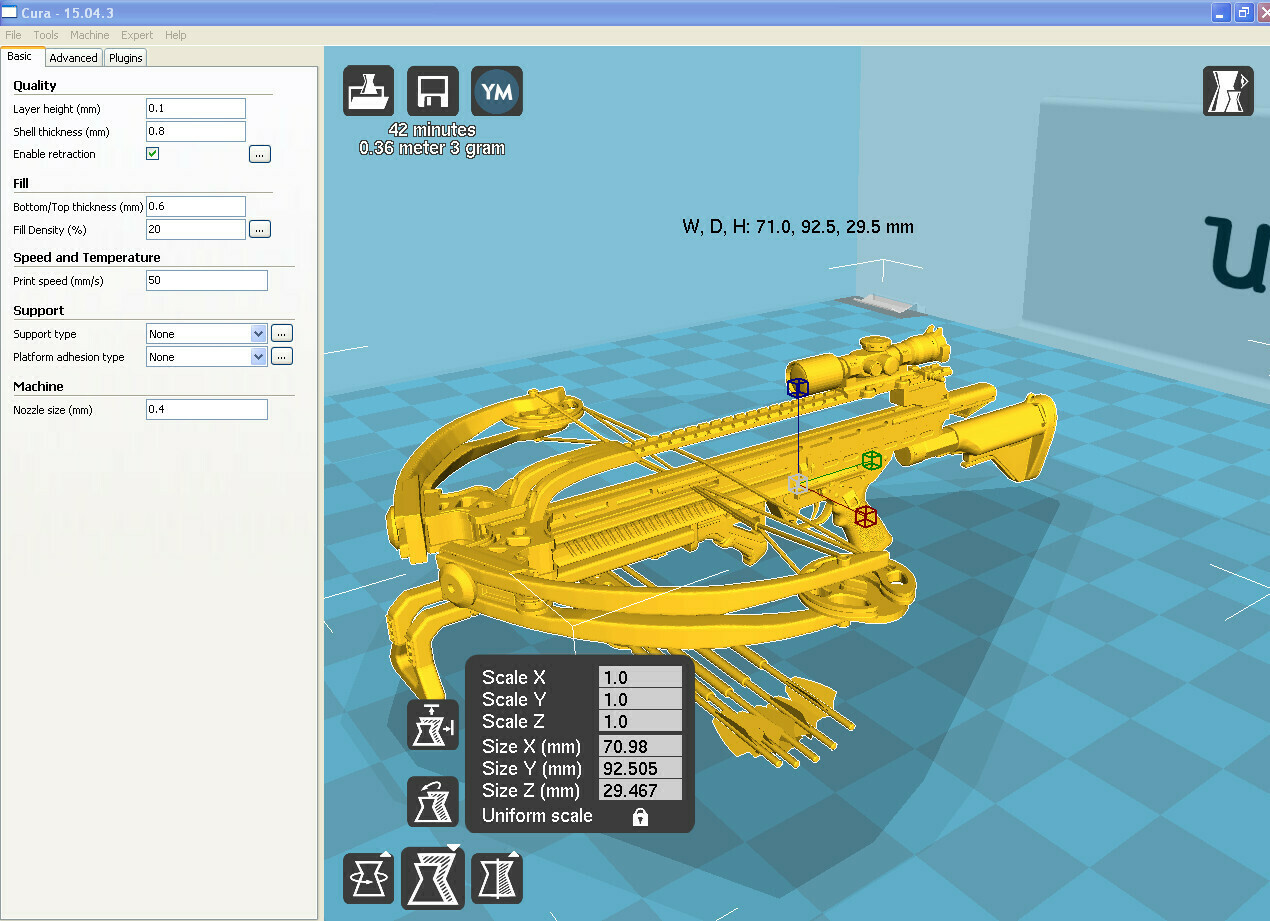Select the Scale tool icon
Screen dimensions: 1270x921
coord(432,877)
